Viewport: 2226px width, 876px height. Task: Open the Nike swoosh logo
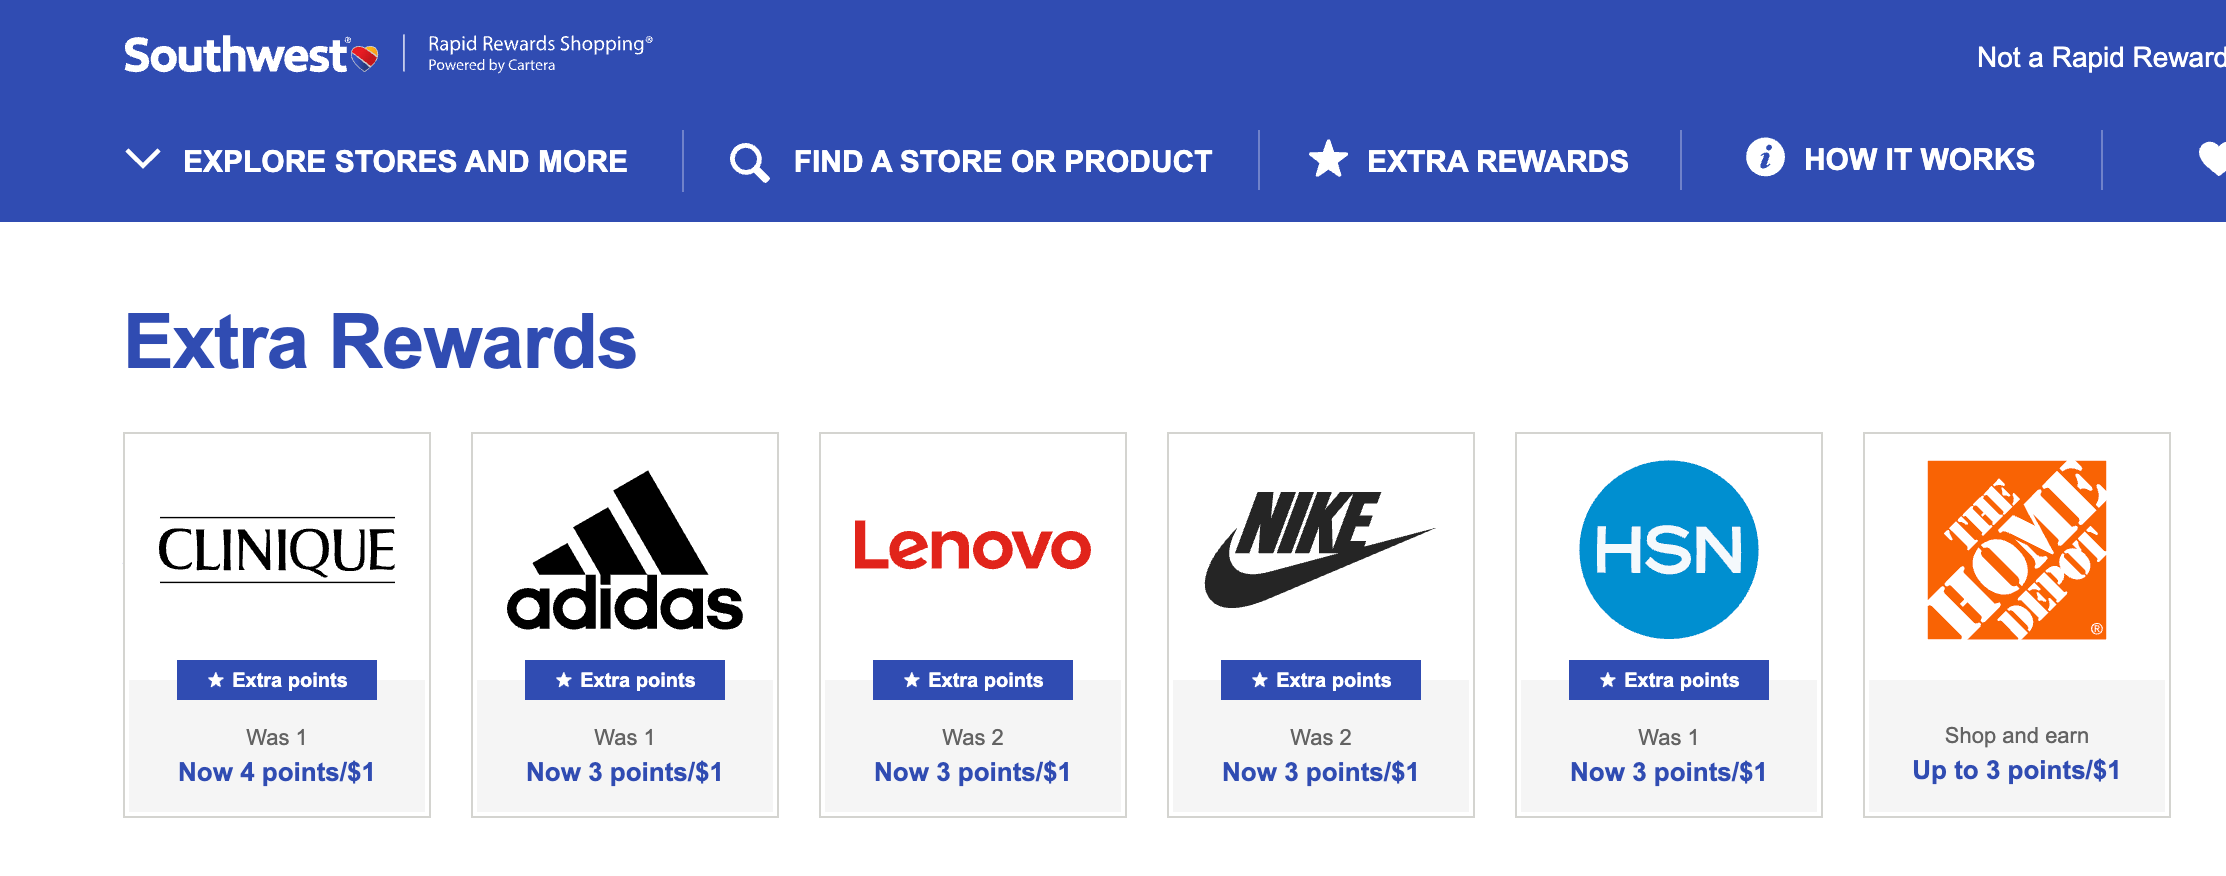click(x=1320, y=549)
